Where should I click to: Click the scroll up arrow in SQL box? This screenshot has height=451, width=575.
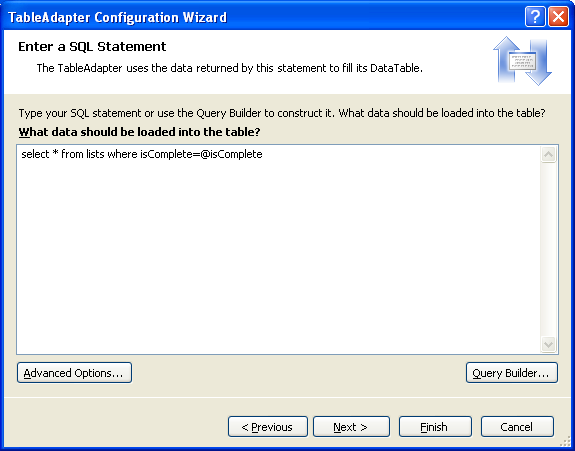point(548,154)
